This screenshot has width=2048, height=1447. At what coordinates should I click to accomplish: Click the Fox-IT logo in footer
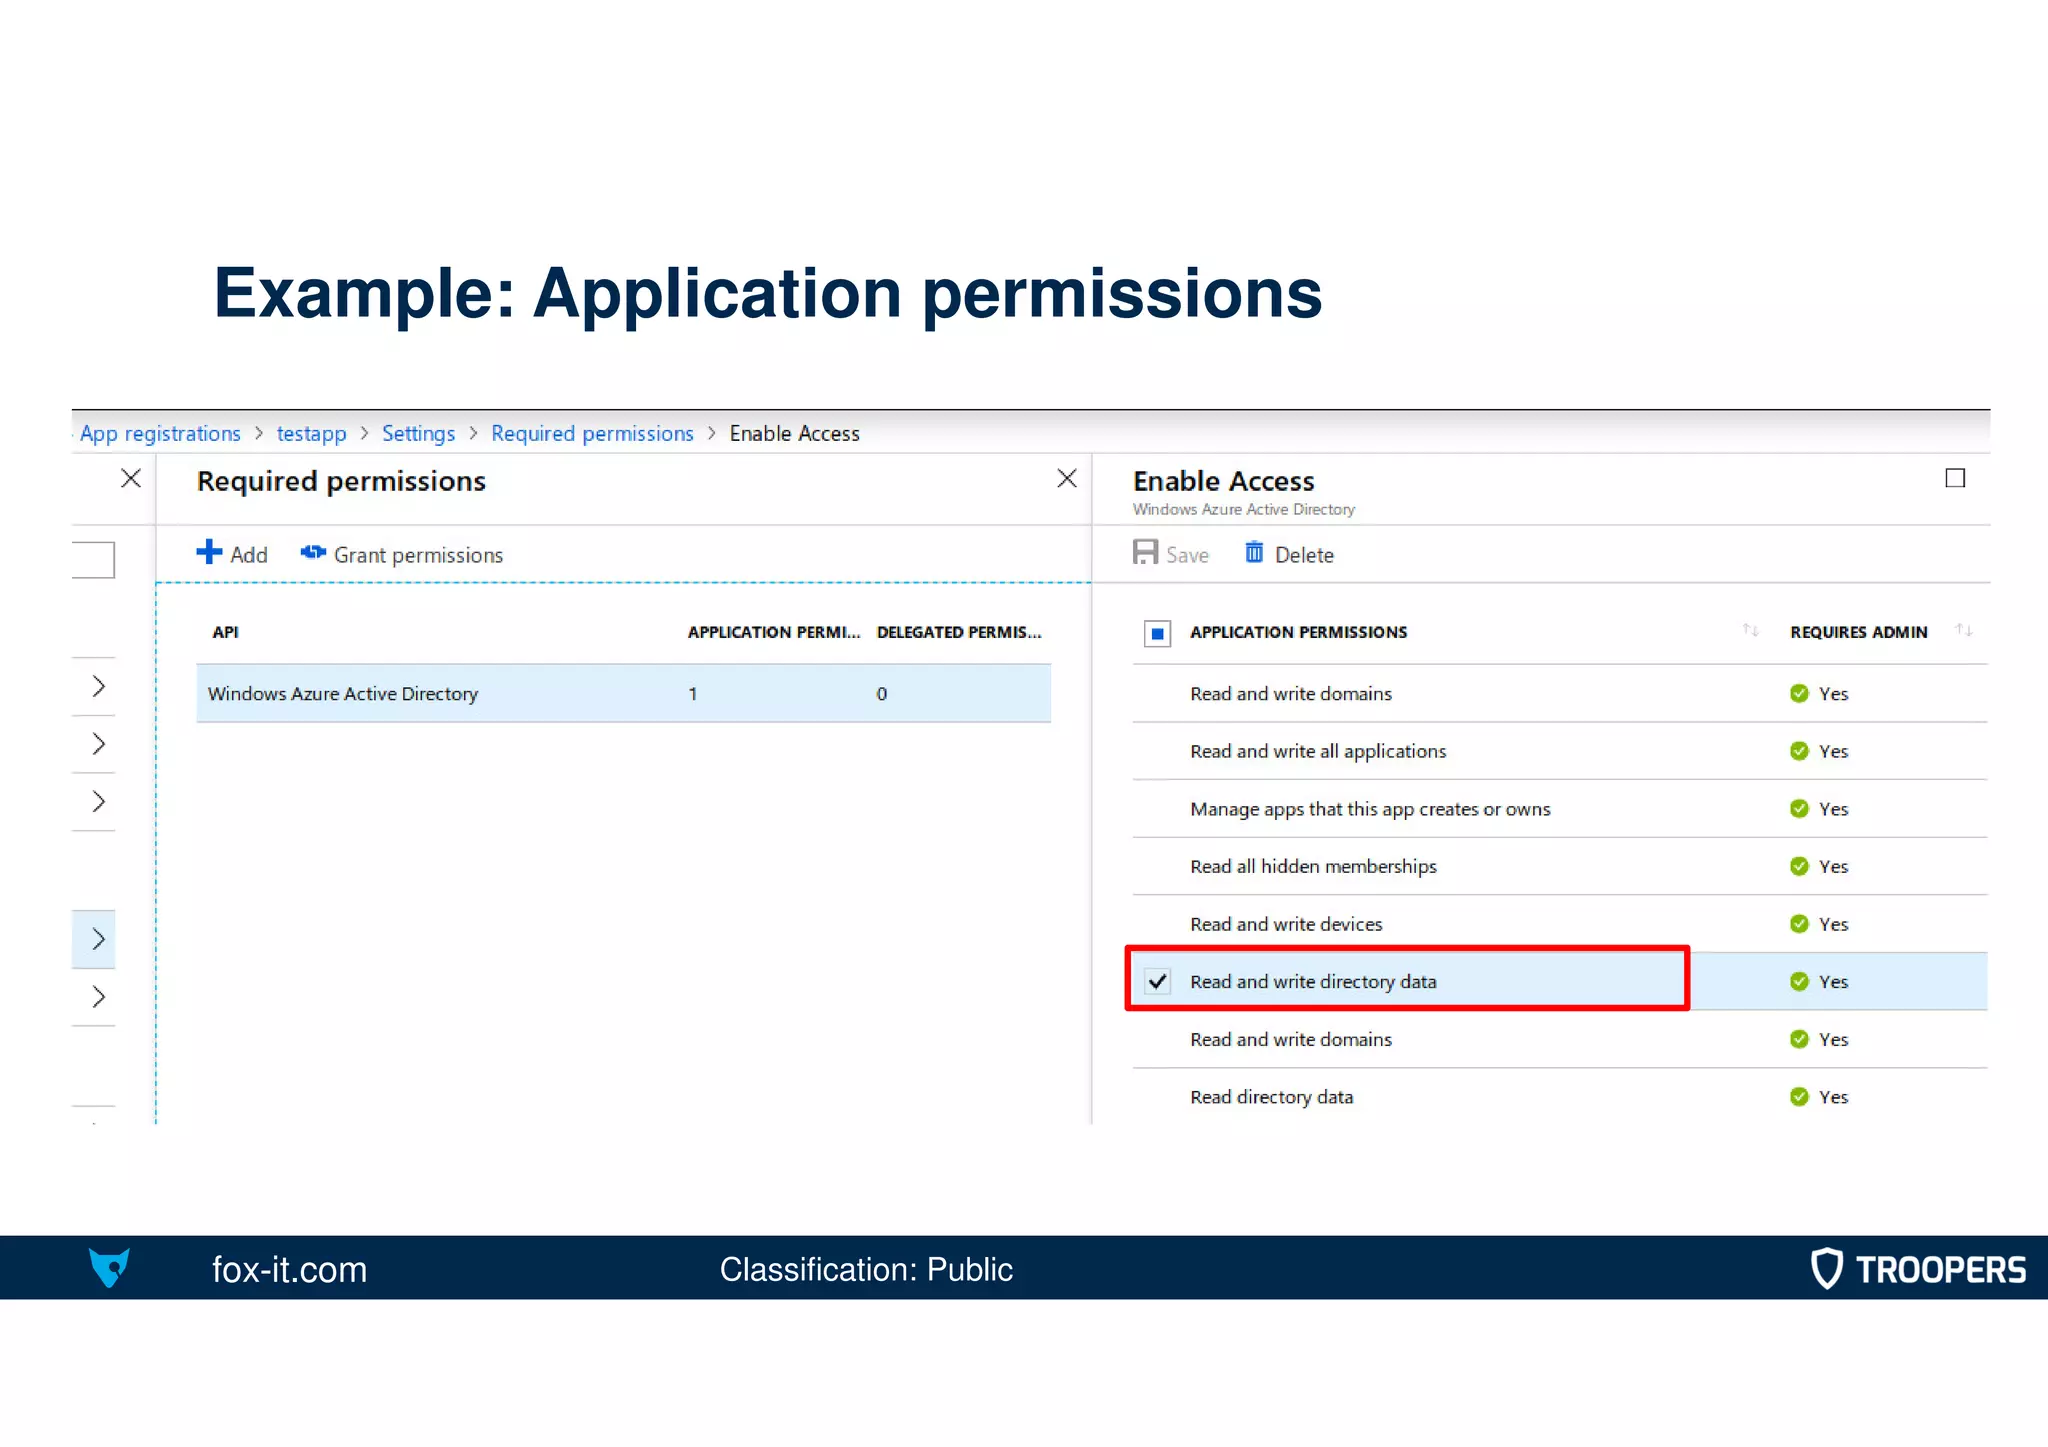click(109, 1268)
